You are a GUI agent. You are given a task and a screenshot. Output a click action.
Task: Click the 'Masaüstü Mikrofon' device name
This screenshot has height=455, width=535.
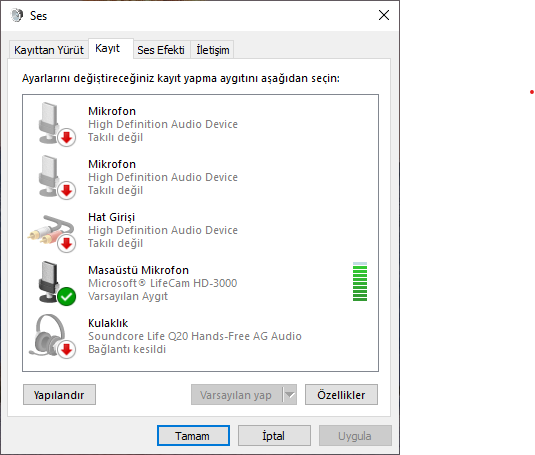click(138, 270)
